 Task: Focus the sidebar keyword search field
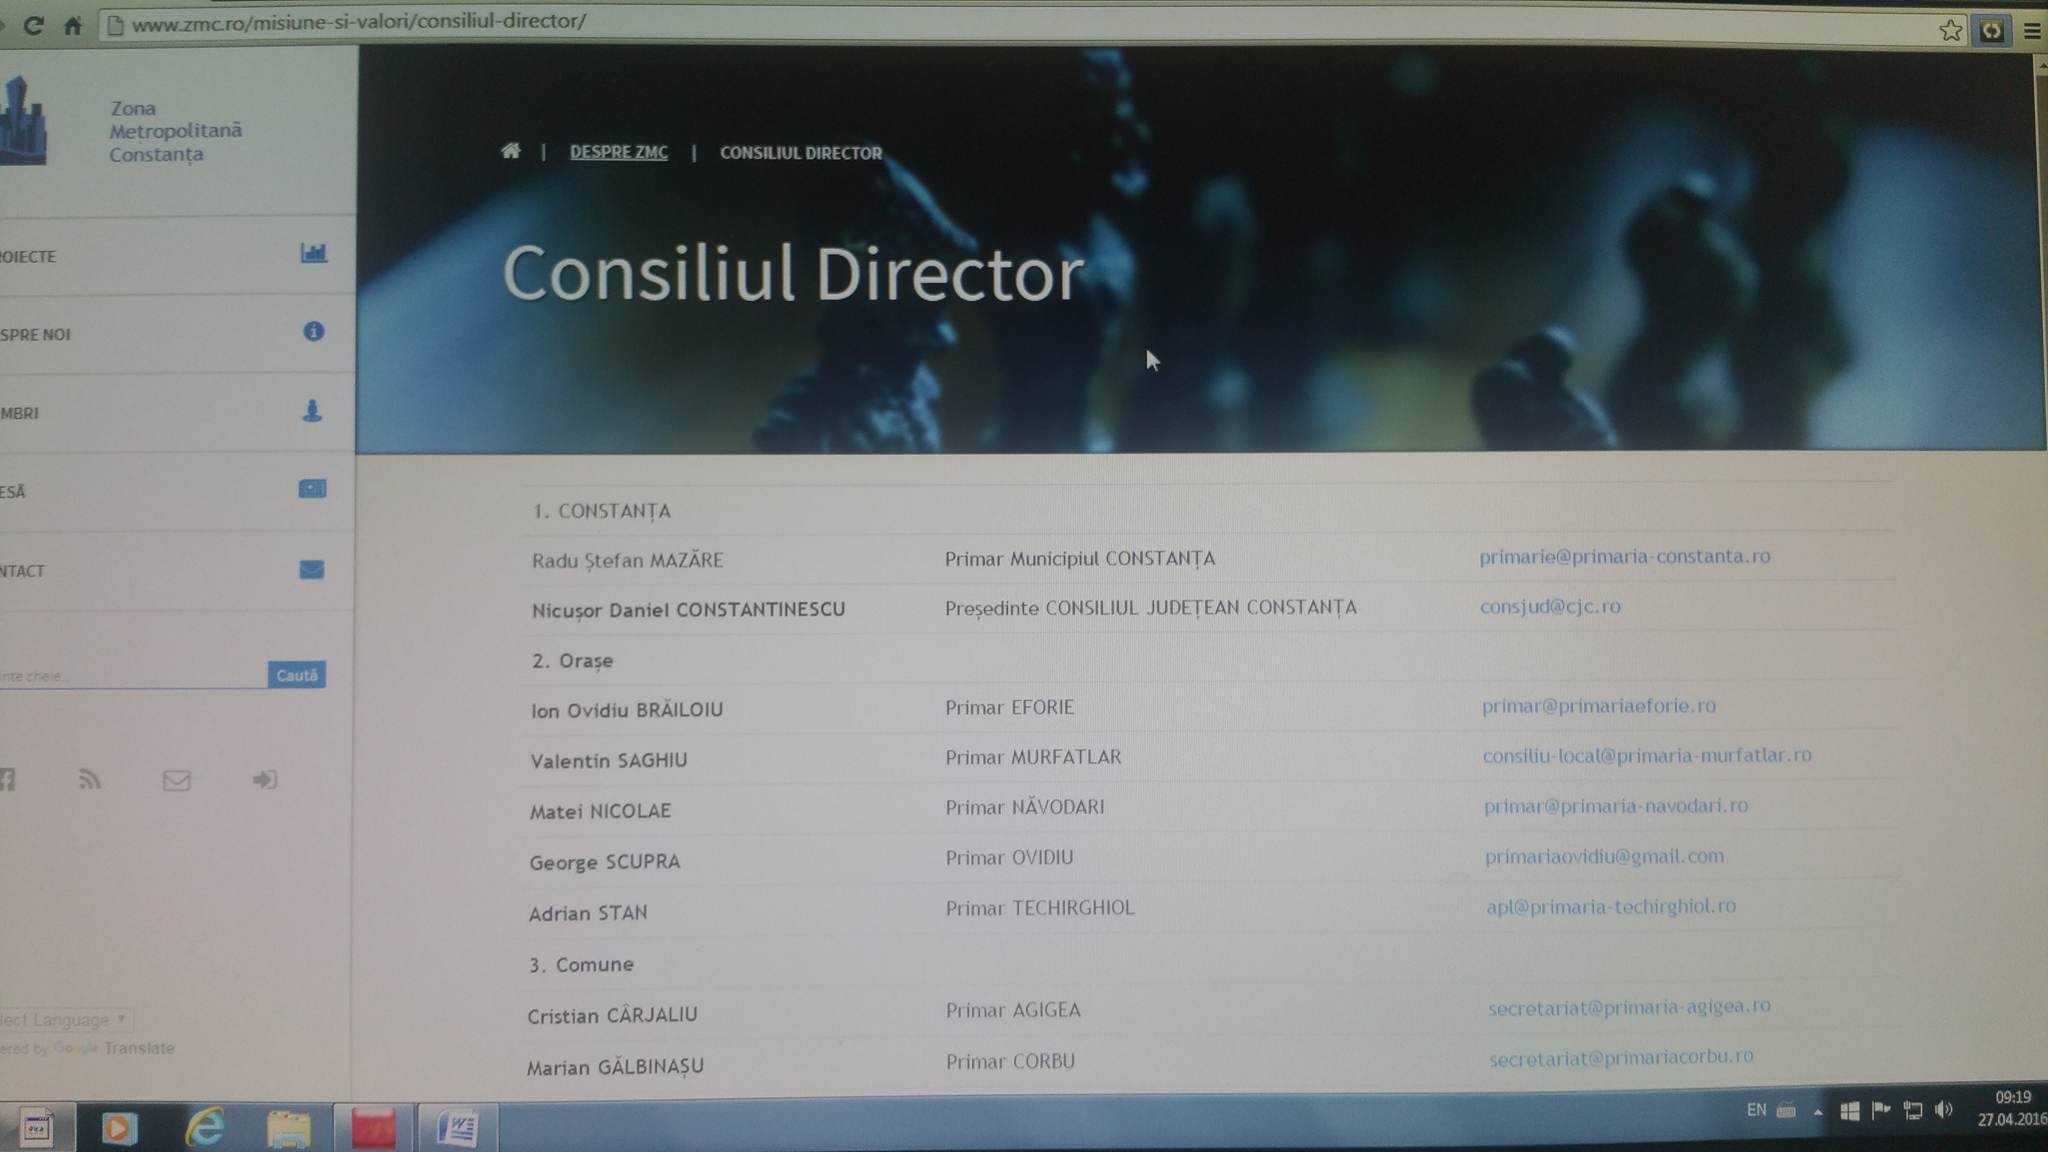click(132, 675)
